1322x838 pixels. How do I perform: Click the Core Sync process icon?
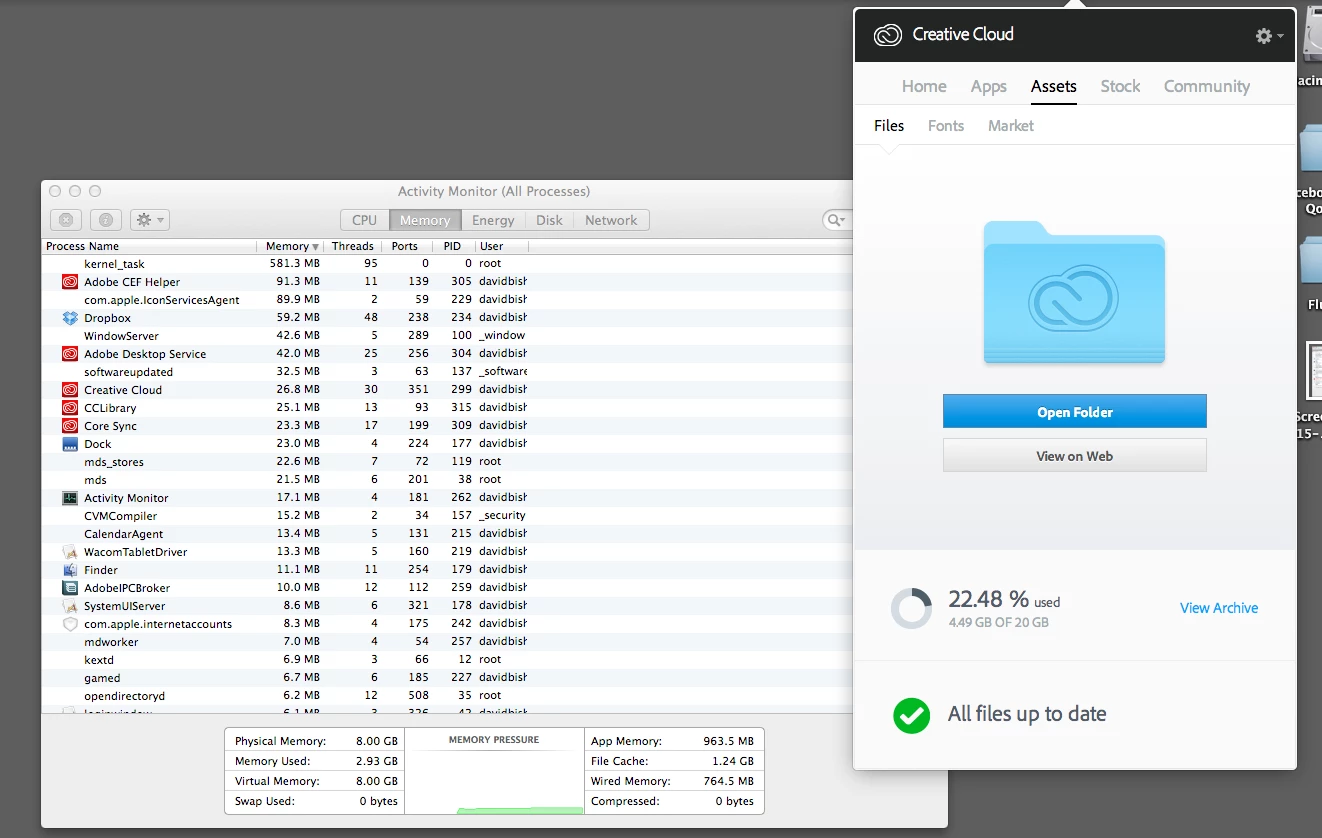[70, 426]
